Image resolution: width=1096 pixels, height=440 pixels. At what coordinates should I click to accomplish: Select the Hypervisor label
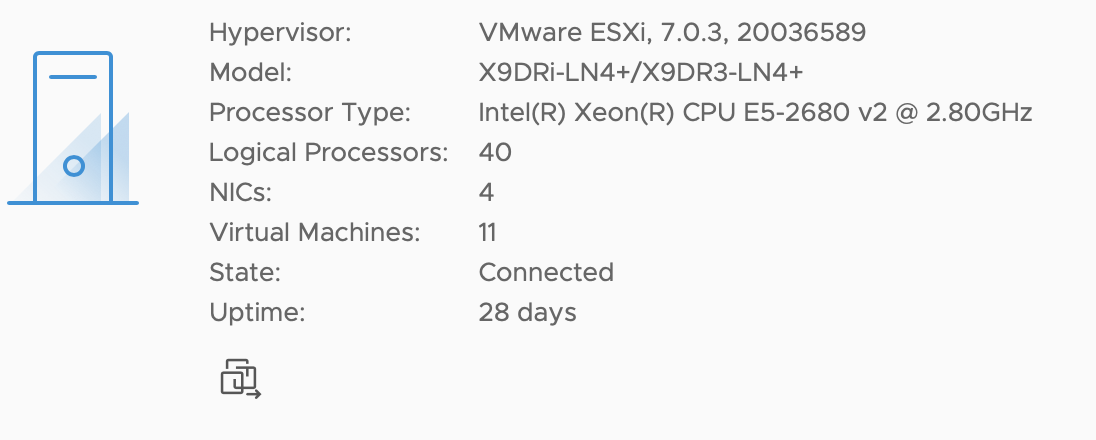280,32
